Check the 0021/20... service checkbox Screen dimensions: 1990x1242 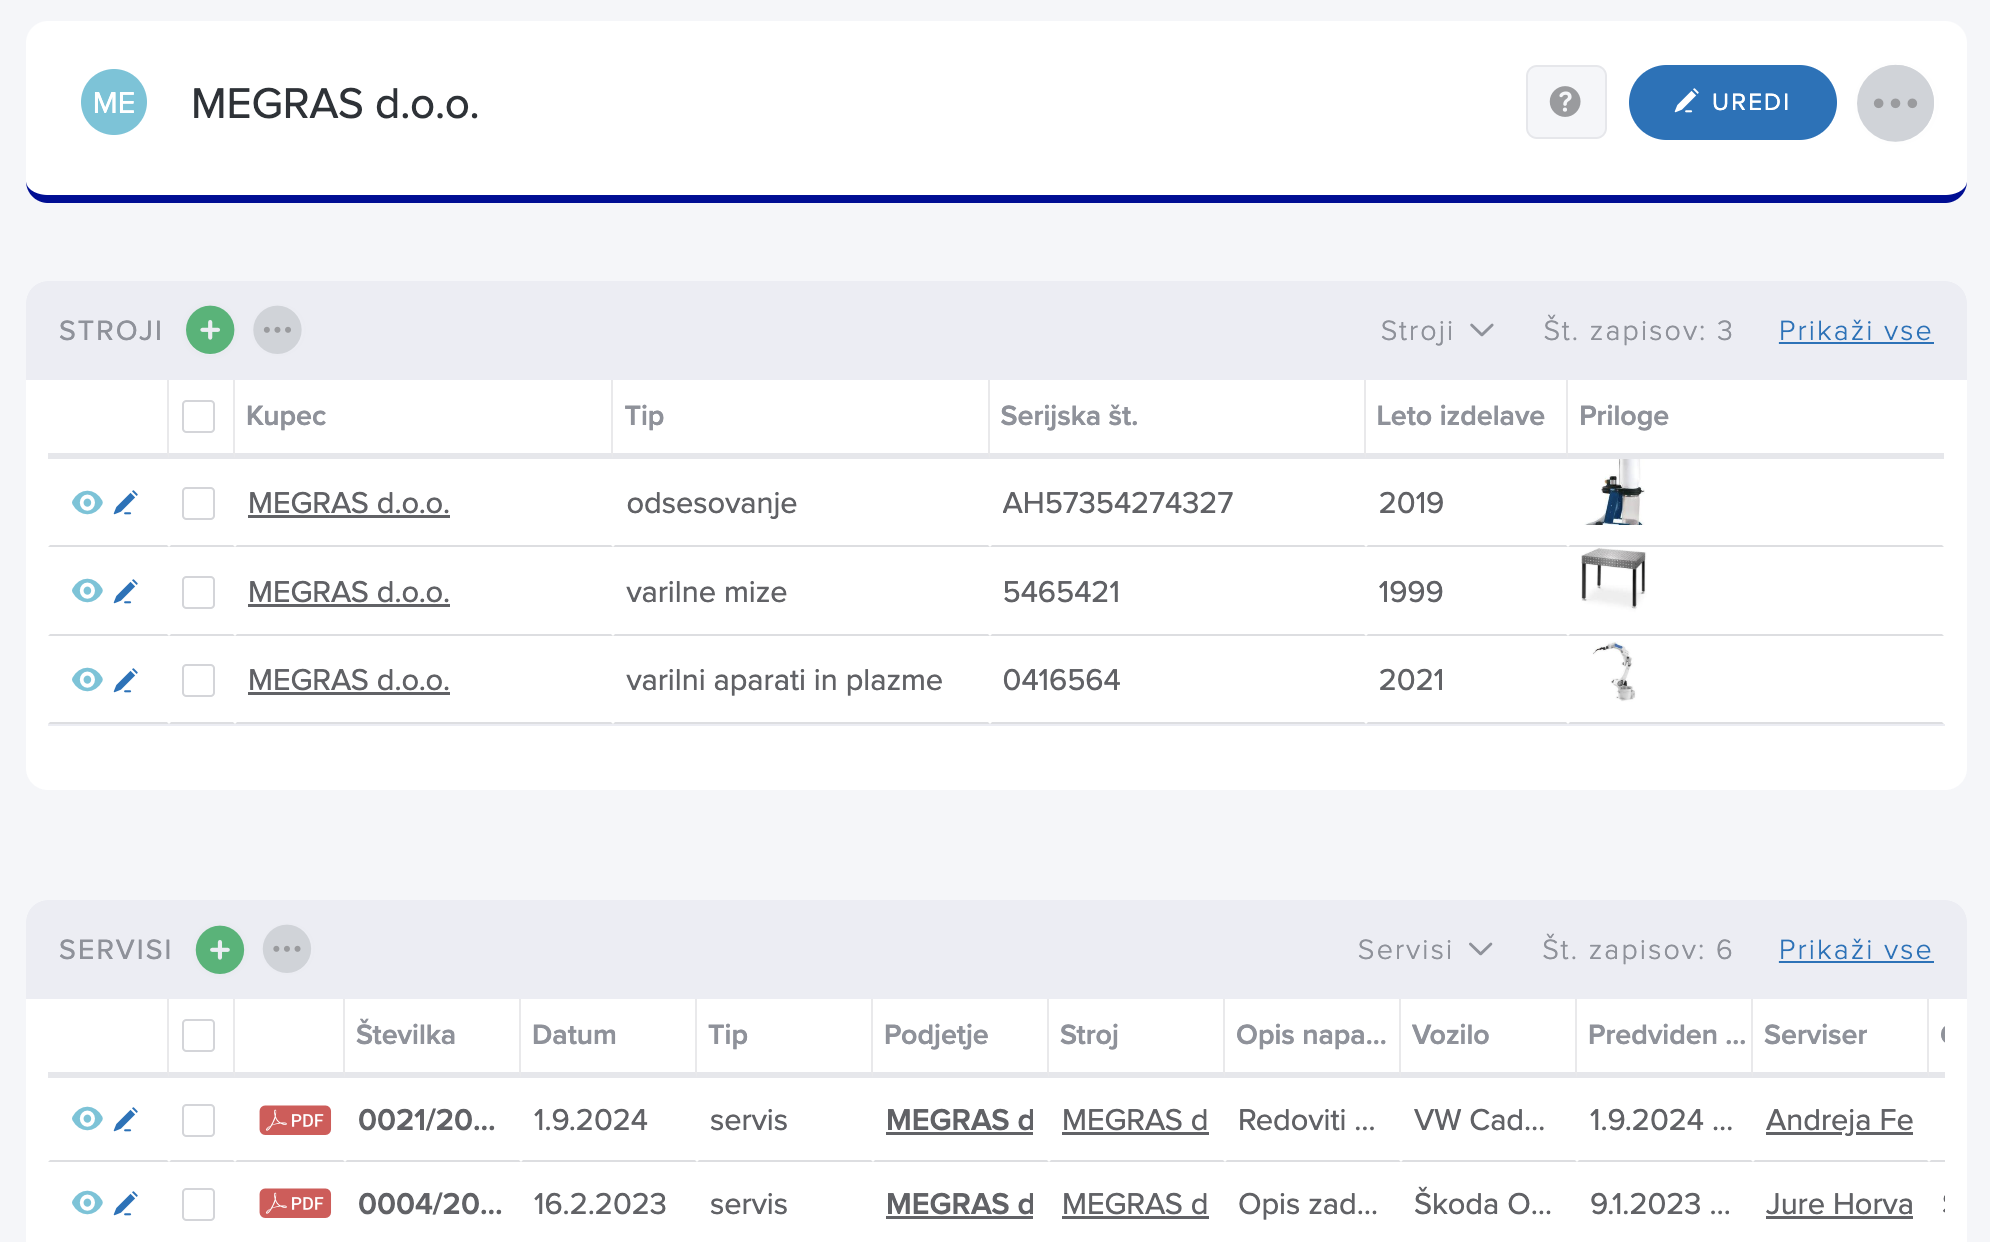click(199, 1120)
